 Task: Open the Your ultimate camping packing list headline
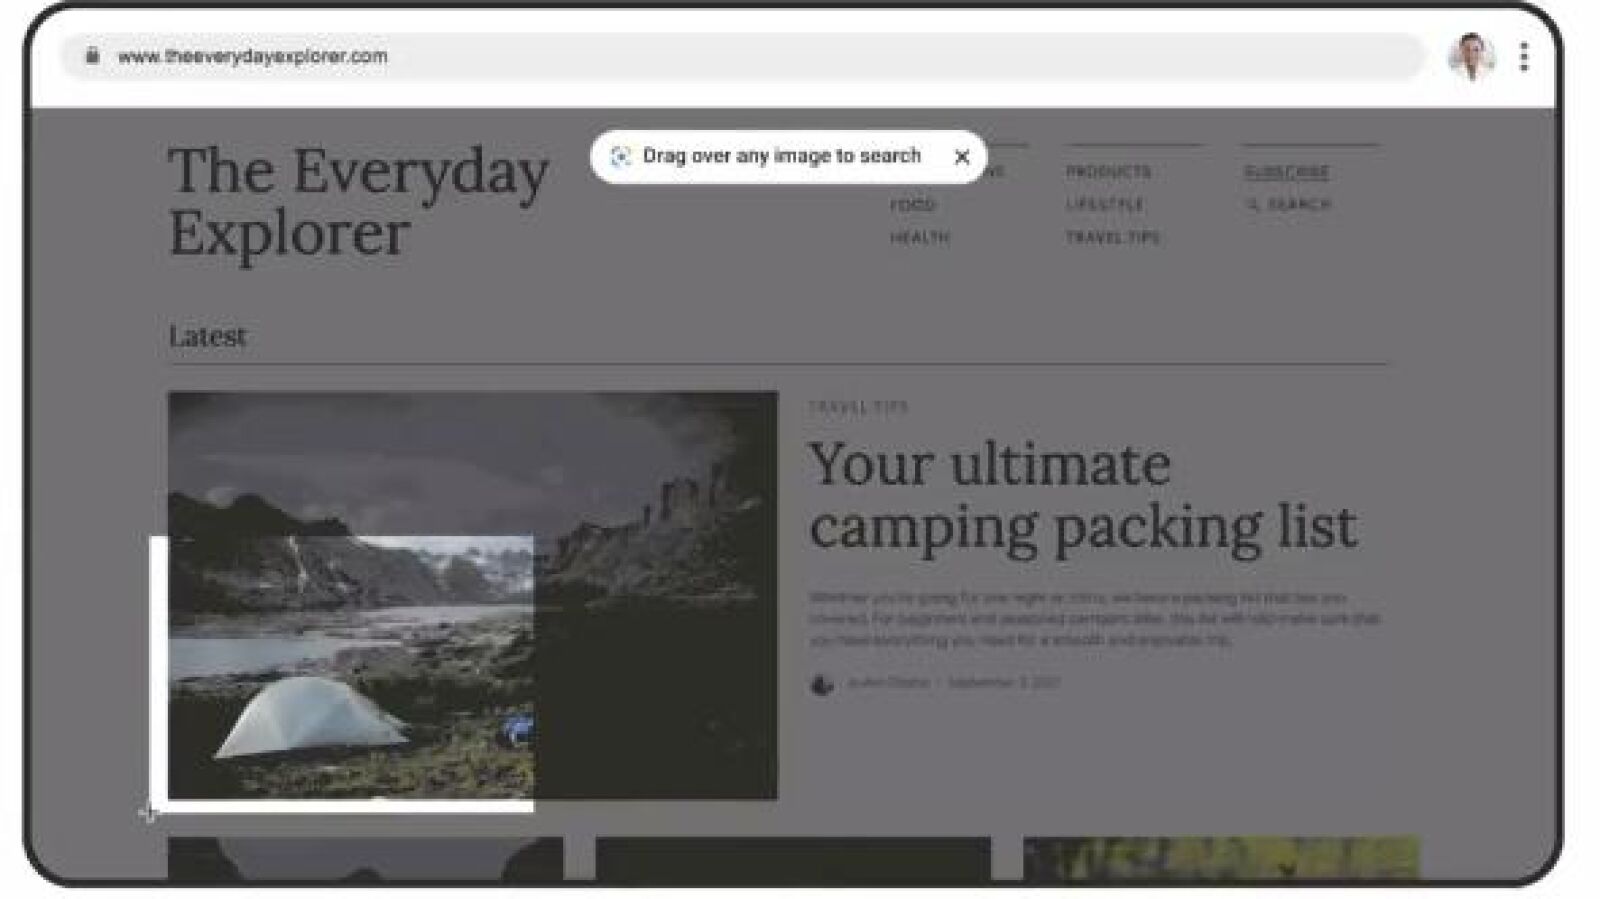click(1082, 496)
